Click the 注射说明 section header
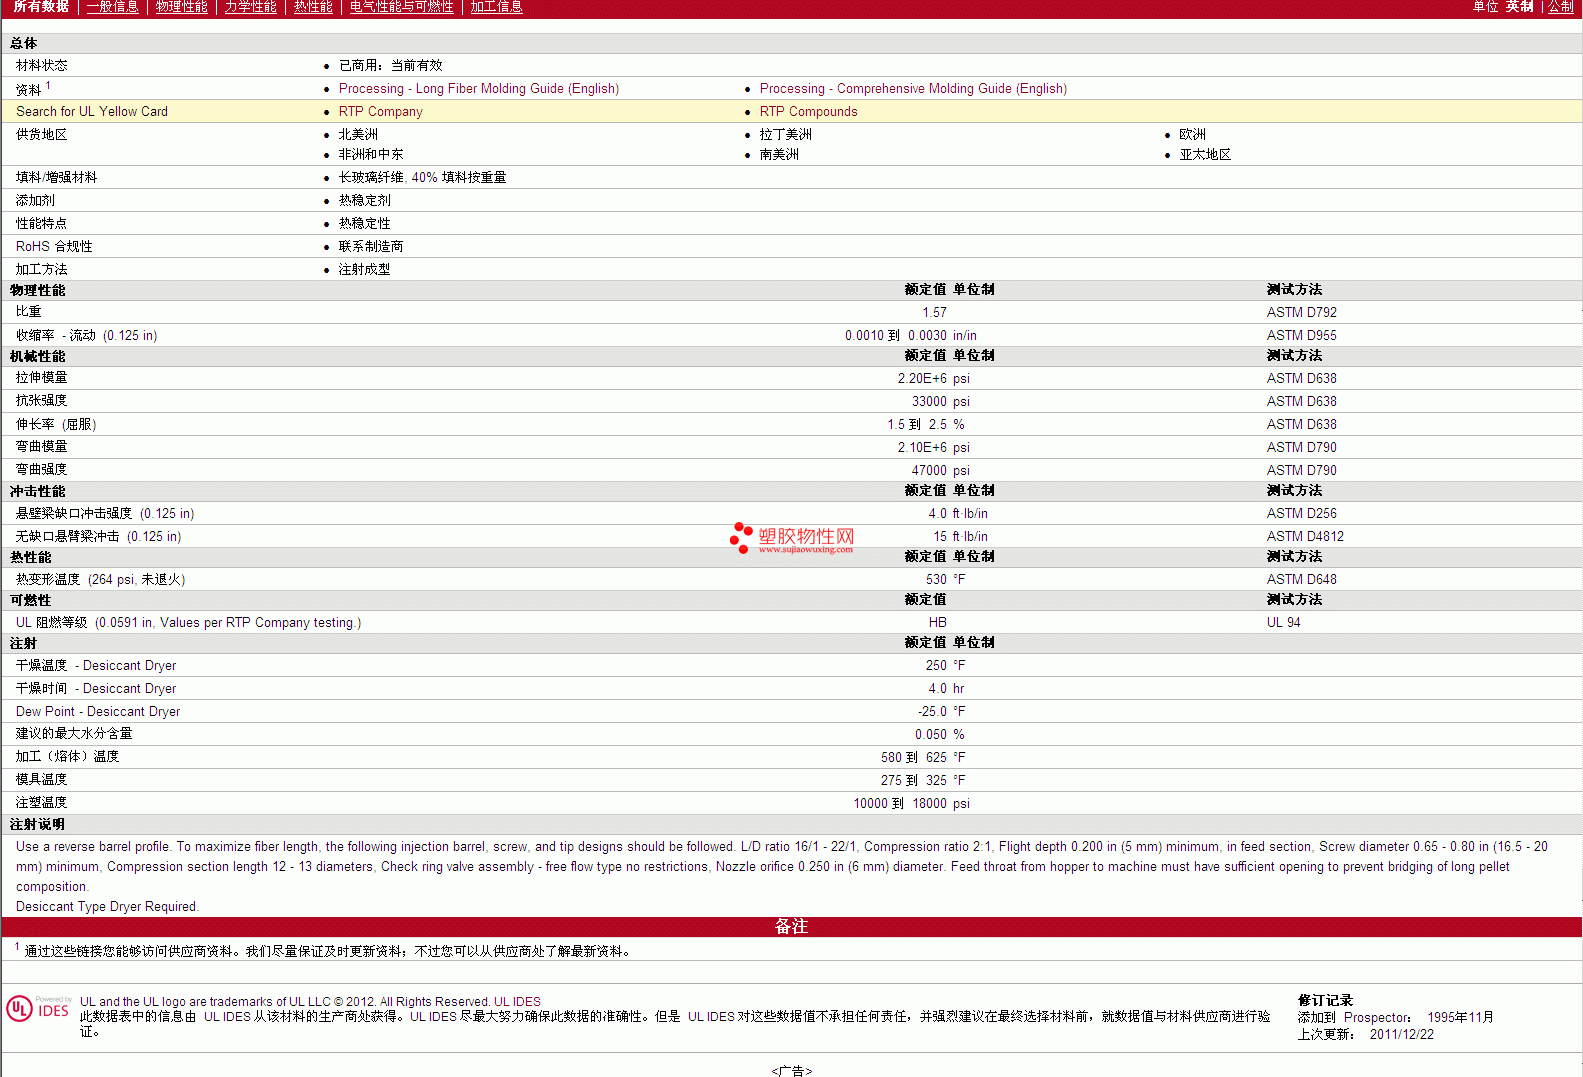Screen dimensions: 1583x1077 point(38,825)
